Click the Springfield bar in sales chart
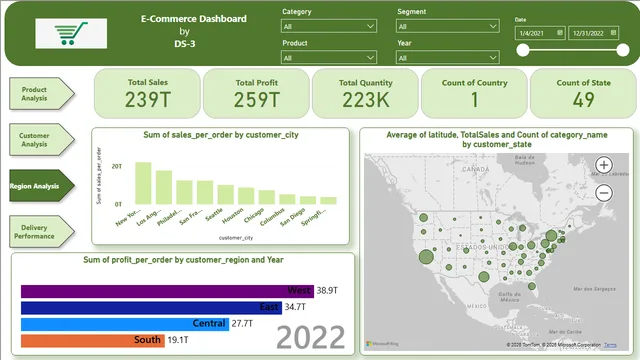 [x=328, y=200]
